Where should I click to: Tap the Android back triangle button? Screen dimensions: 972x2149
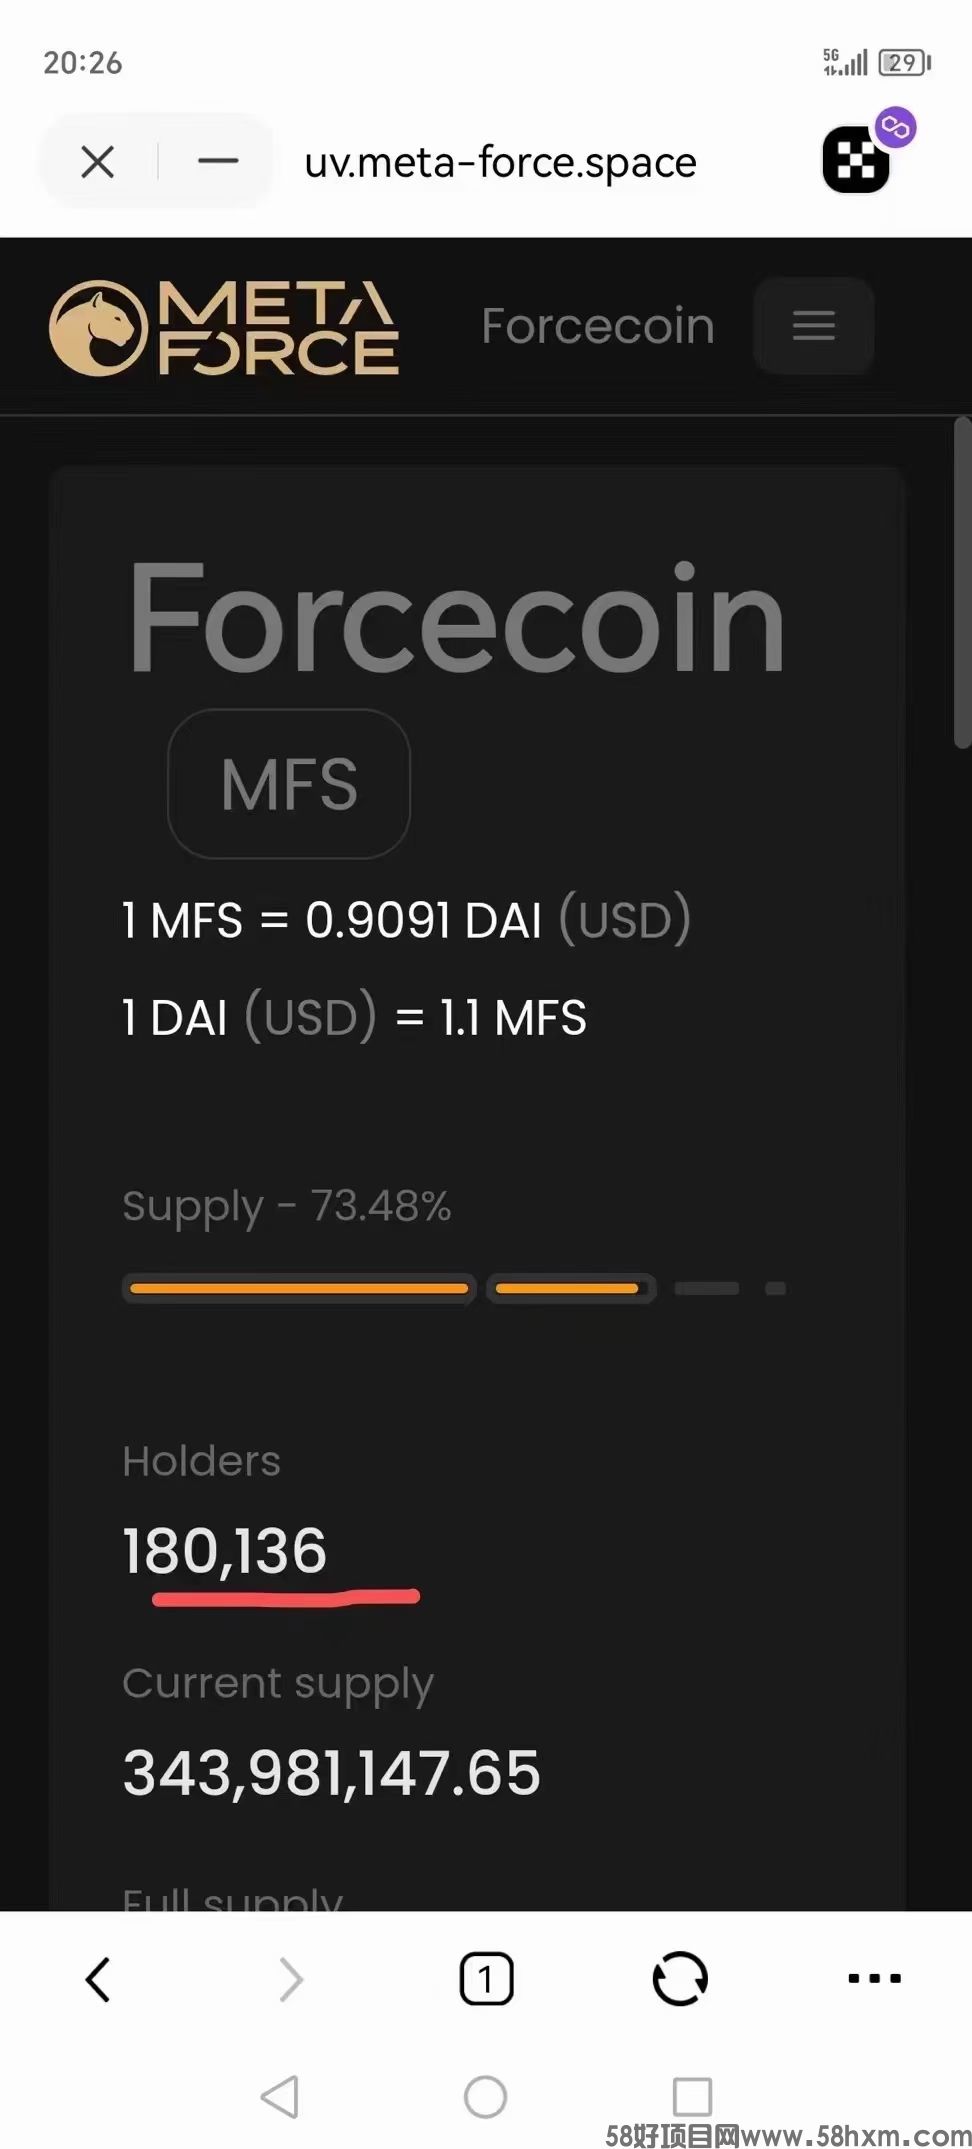[x=280, y=2096]
